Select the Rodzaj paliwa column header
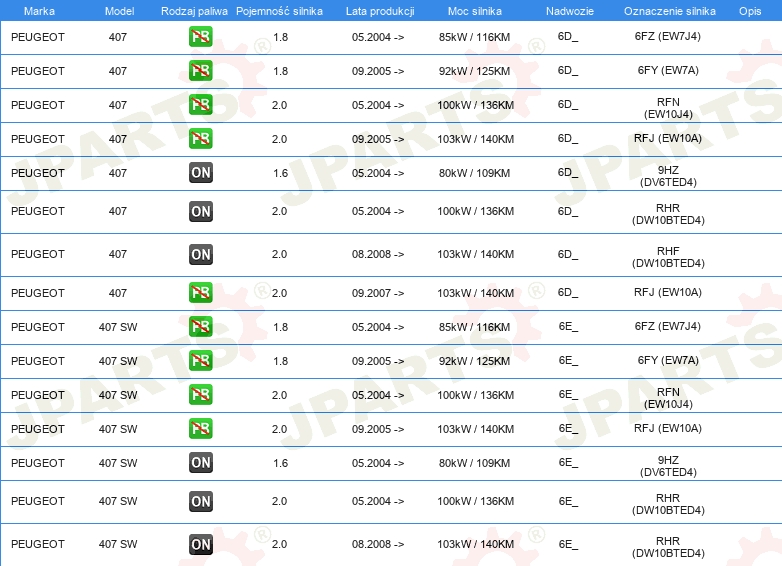The image size is (782, 566). pyautogui.click(x=194, y=11)
